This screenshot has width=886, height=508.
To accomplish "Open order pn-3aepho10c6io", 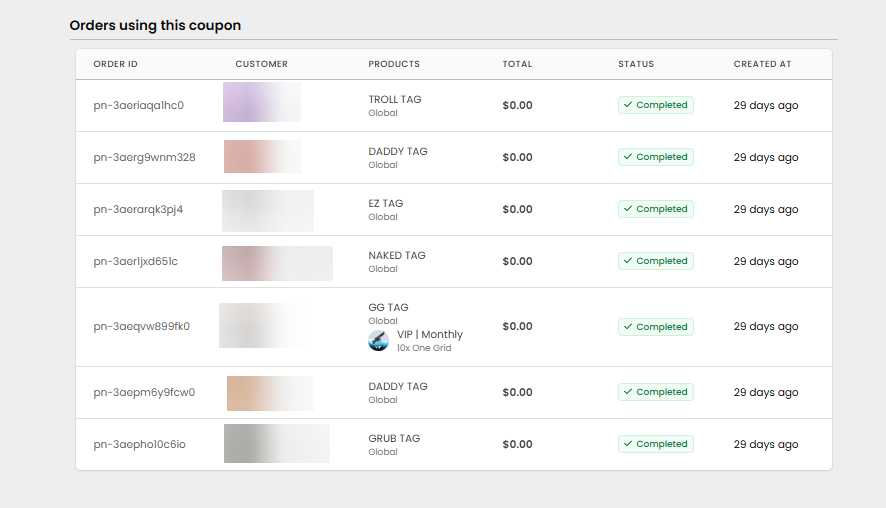I will click(139, 444).
